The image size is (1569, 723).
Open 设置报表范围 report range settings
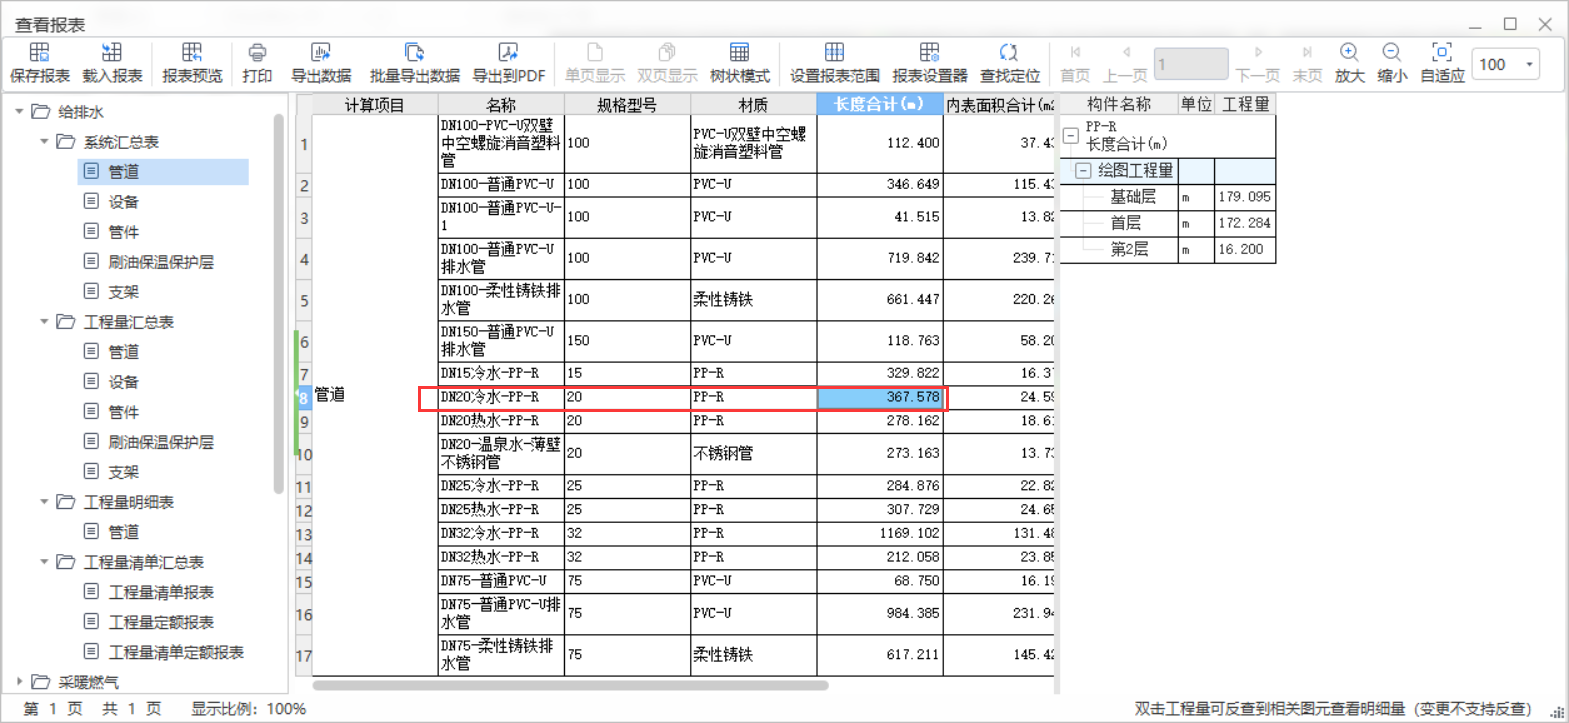(x=834, y=62)
